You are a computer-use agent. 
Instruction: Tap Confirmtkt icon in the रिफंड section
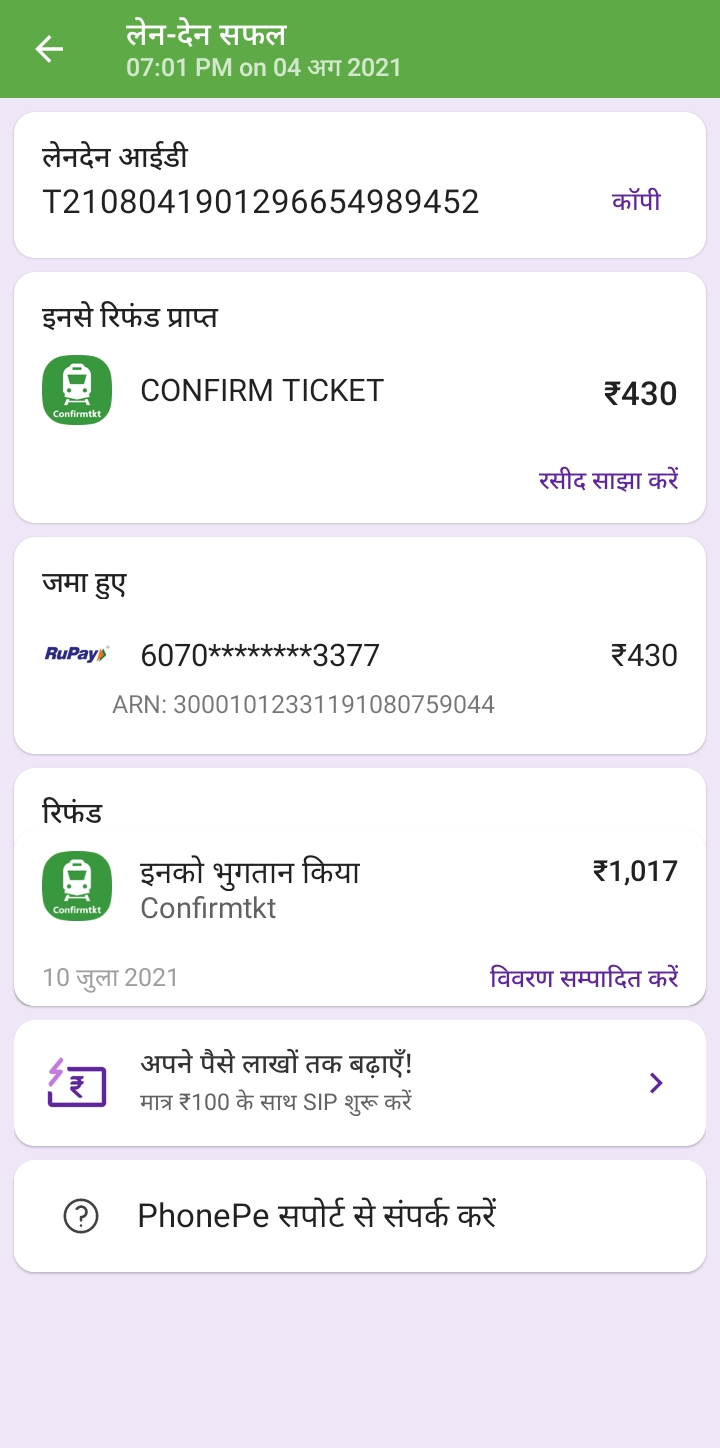[x=77, y=886]
